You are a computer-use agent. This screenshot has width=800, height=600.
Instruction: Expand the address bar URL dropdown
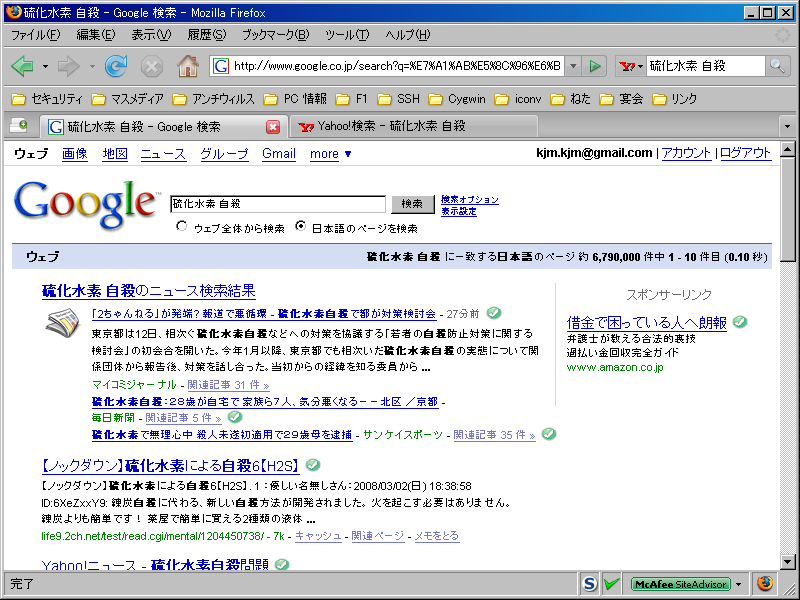click(x=573, y=66)
